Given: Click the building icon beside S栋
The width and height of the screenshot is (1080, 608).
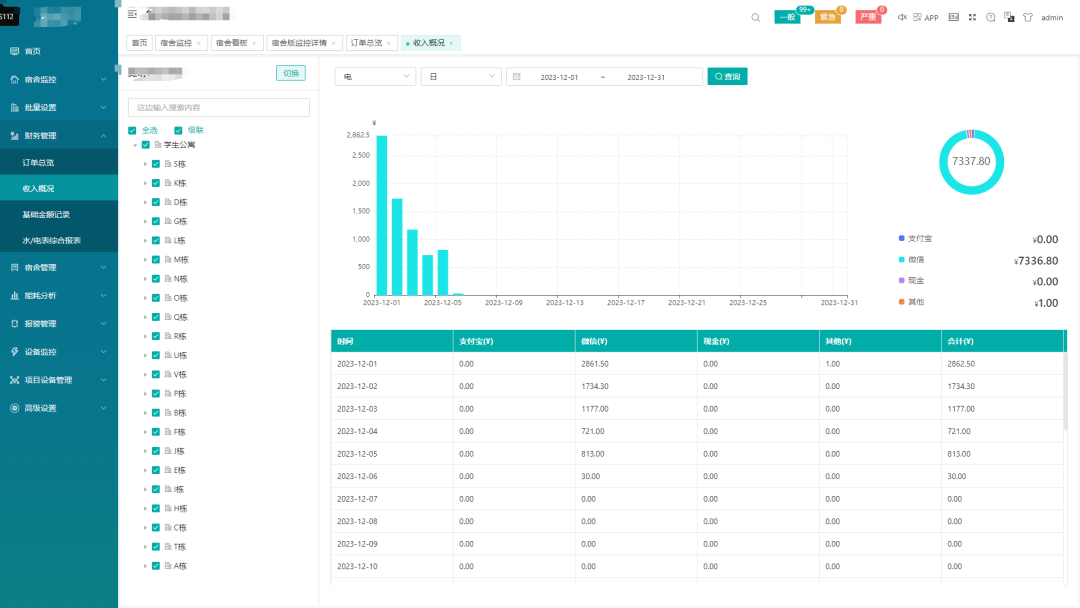Looking at the screenshot, I should tap(168, 164).
